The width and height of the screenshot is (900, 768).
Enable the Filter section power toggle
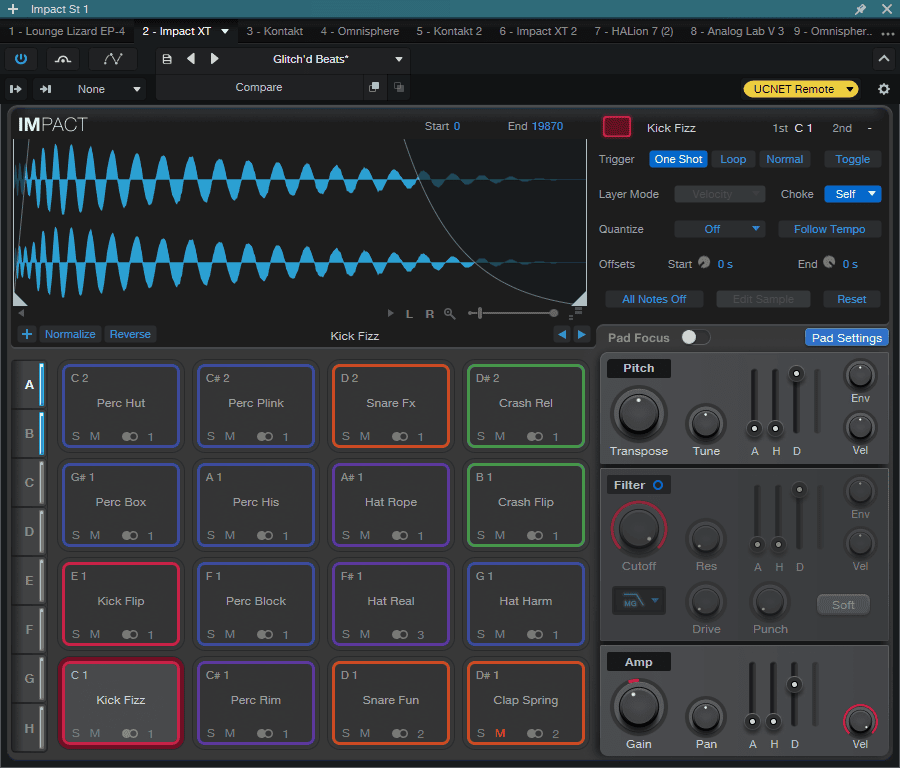[658, 485]
